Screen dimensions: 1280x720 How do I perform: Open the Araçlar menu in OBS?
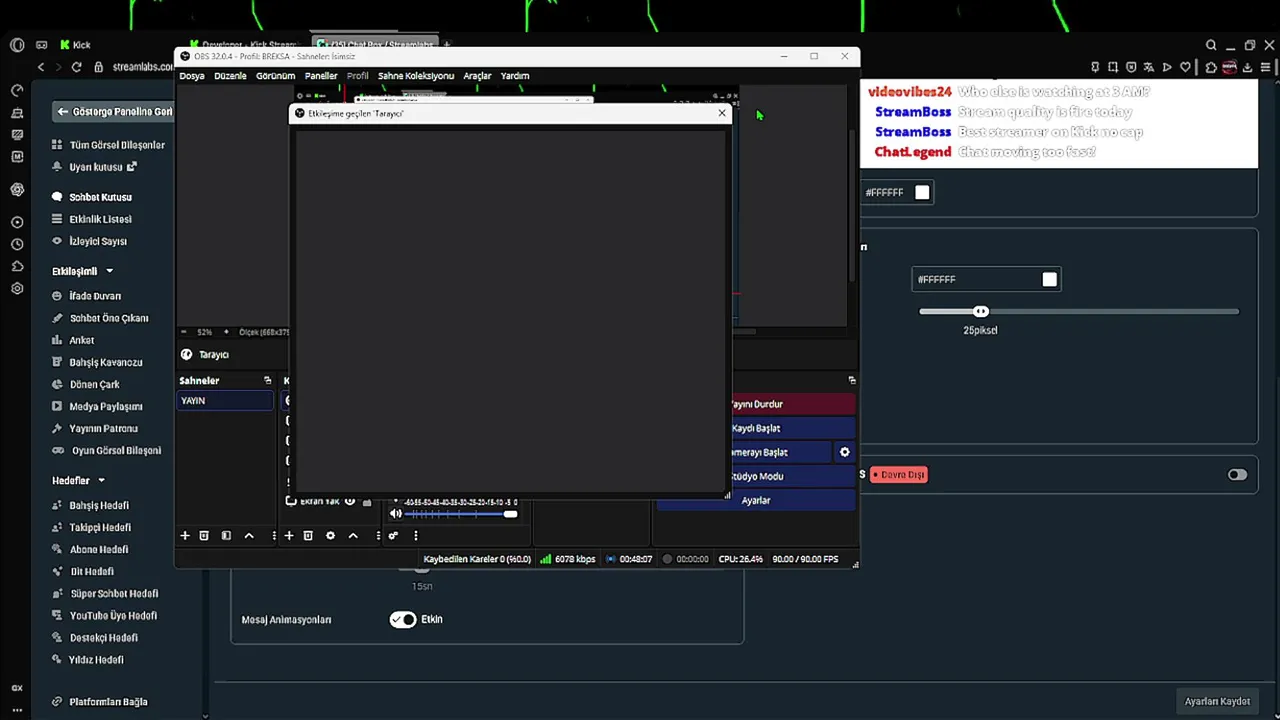pos(477,76)
